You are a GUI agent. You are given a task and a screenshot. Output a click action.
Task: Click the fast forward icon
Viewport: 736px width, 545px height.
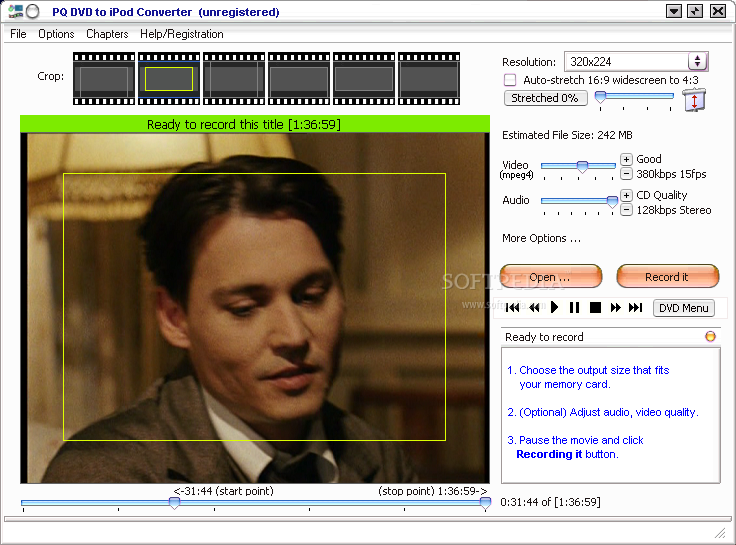click(615, 307)
